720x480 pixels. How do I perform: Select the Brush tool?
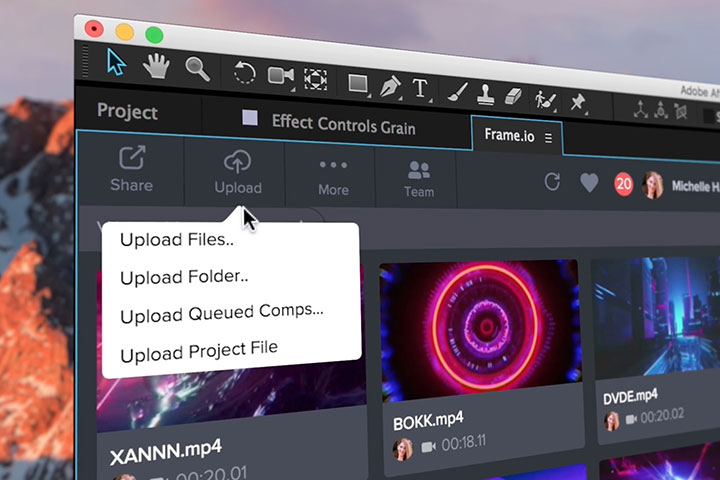(457, 92)
